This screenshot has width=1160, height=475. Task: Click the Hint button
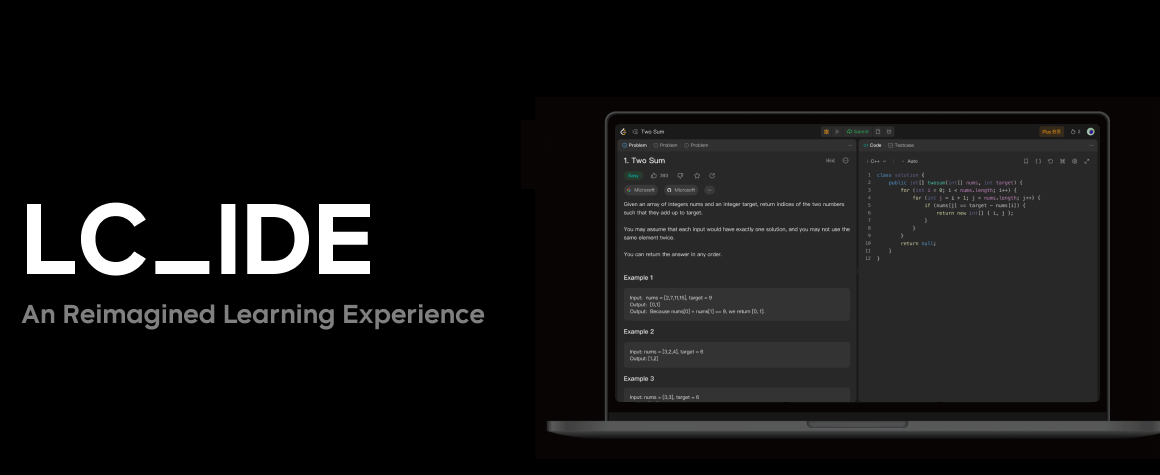tap(830, 160)
